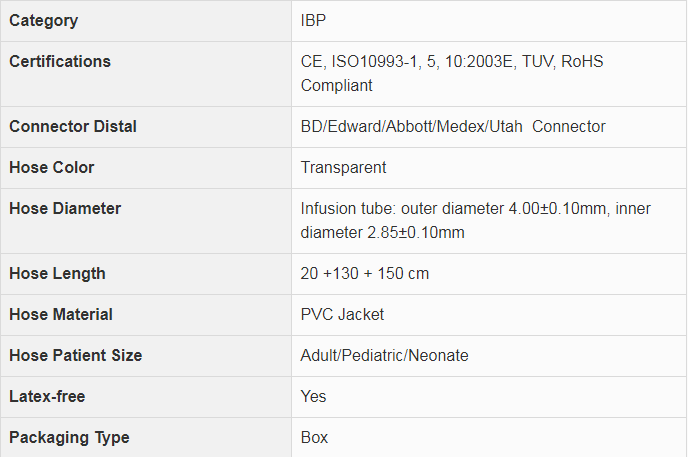Select the Box packaging value
The image size is (688, 457).
(x=314, y=437)
